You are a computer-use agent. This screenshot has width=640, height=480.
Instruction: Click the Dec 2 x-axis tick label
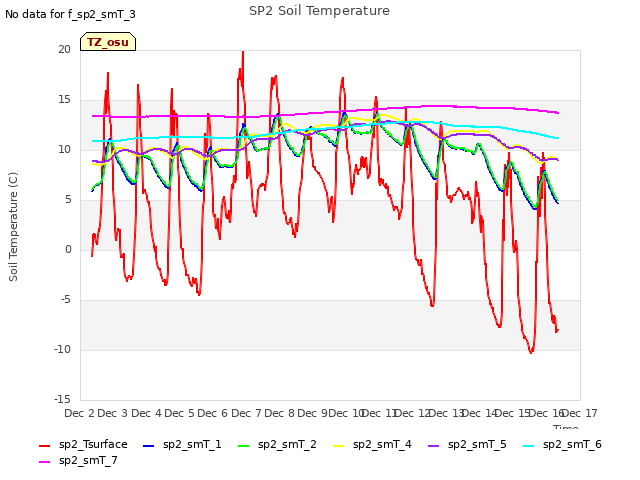(x=79, y=413)
